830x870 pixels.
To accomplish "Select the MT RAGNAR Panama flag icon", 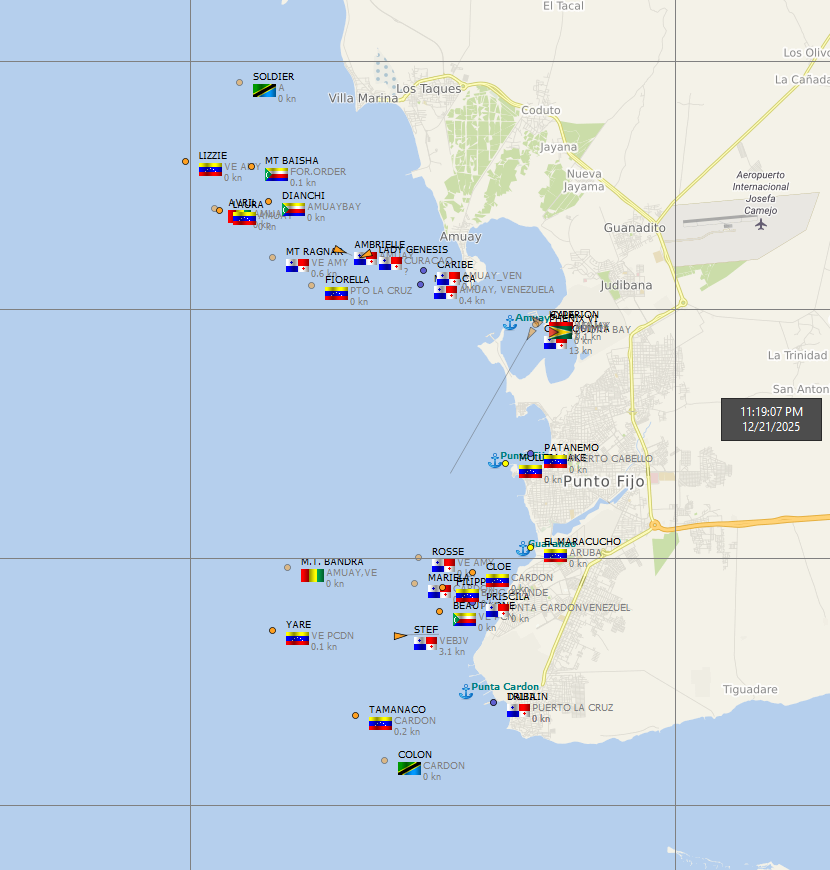I will (297, 265).
